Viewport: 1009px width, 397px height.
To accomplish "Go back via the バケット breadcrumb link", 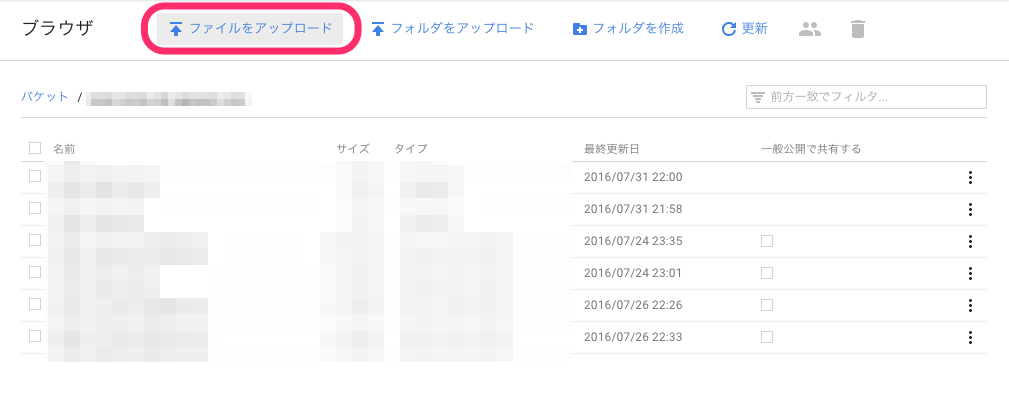I will 44,97.
